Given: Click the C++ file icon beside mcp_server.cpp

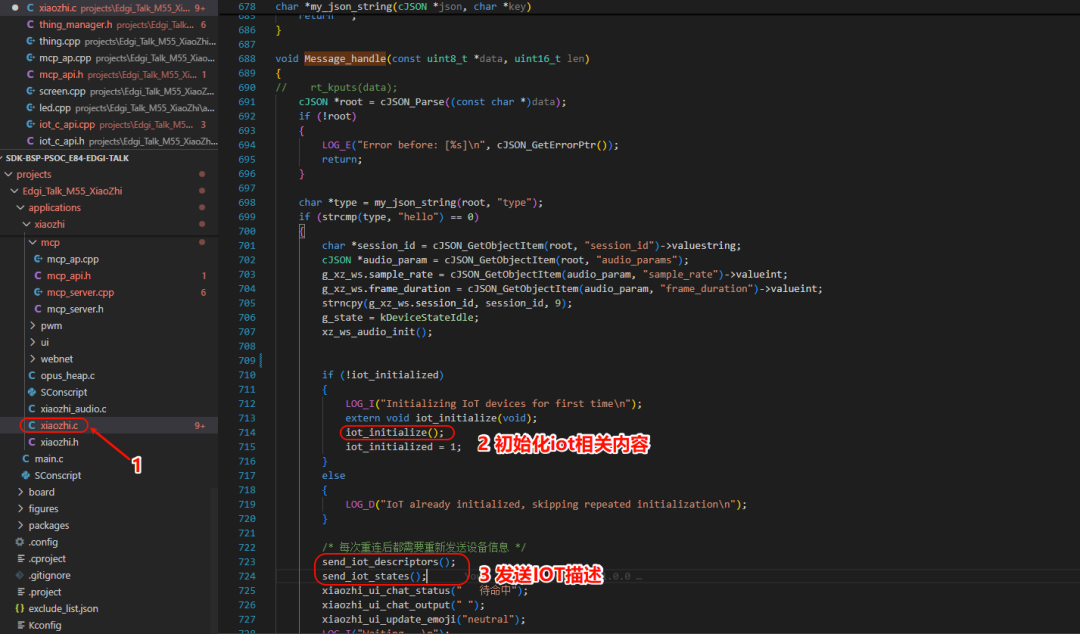Looking at the screenshot, I should coord(38,292).
